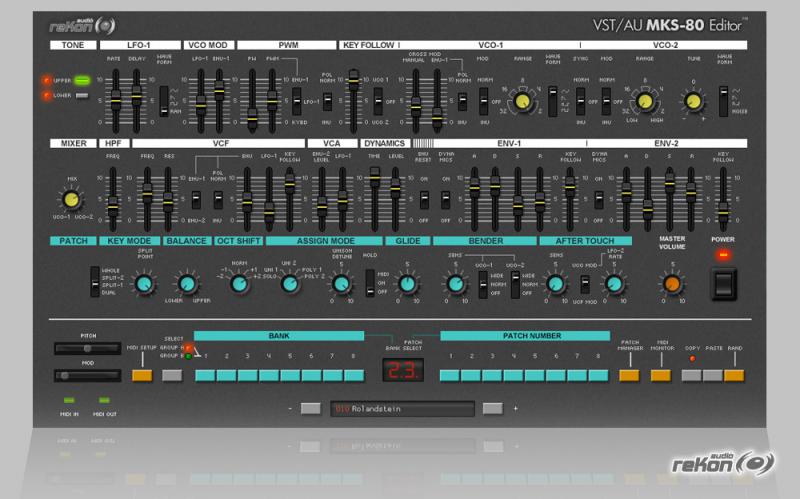The image size is (800, 499).
Task: Select PATCH NUMBER button 5
Action: 535,376
